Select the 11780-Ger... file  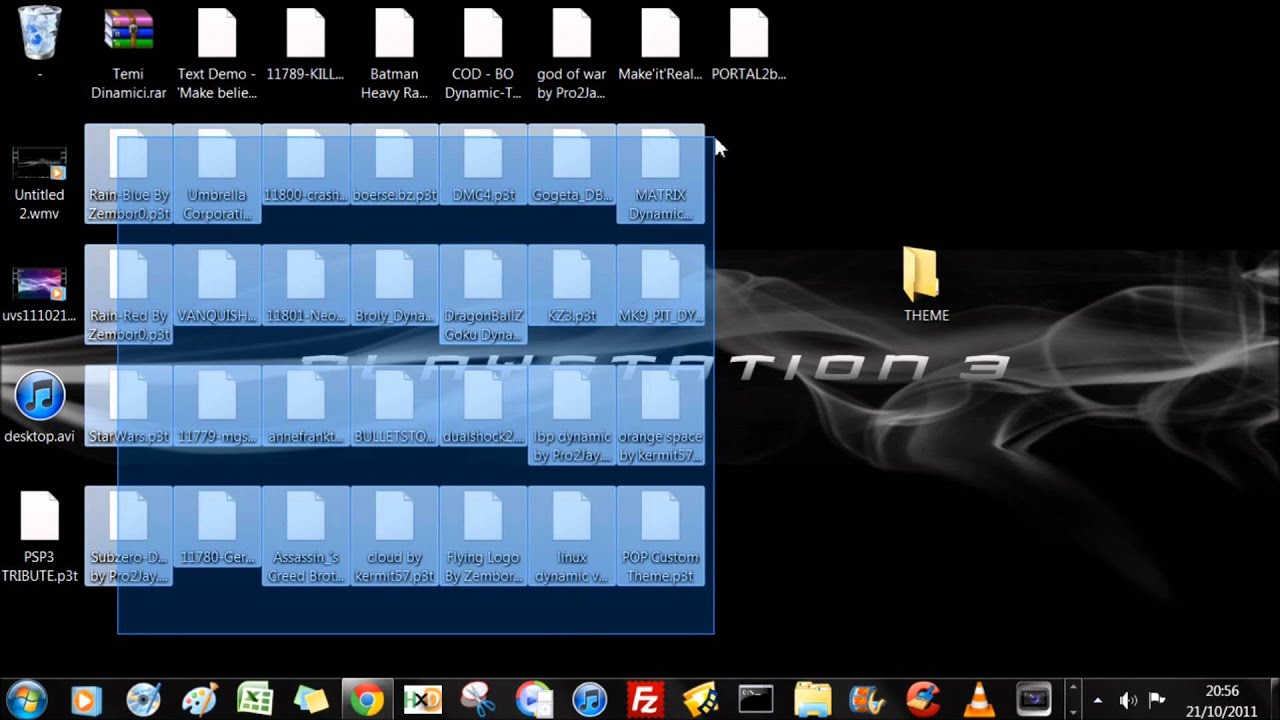(217, 527)
